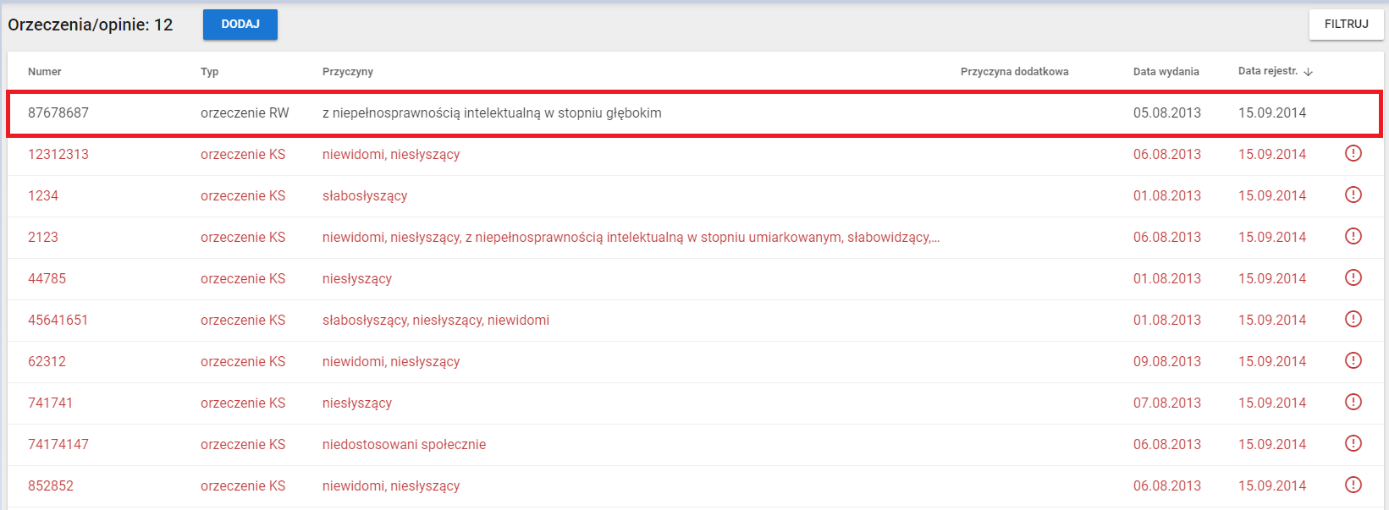Viewport: 1389px width, 510px height.
Task: Click warning icon in row 45641651
Action: pyautogui.click(x=1354, y=319)
